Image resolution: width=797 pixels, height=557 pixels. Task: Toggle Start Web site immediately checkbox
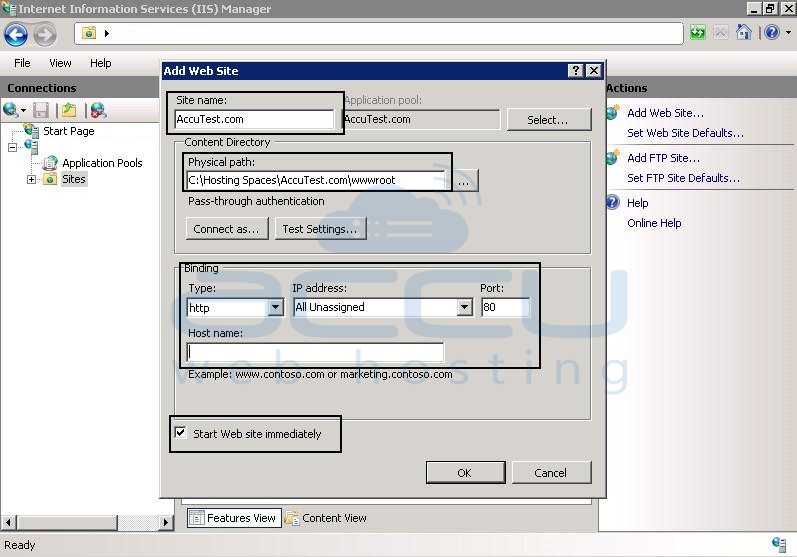[x=180, y=432]
